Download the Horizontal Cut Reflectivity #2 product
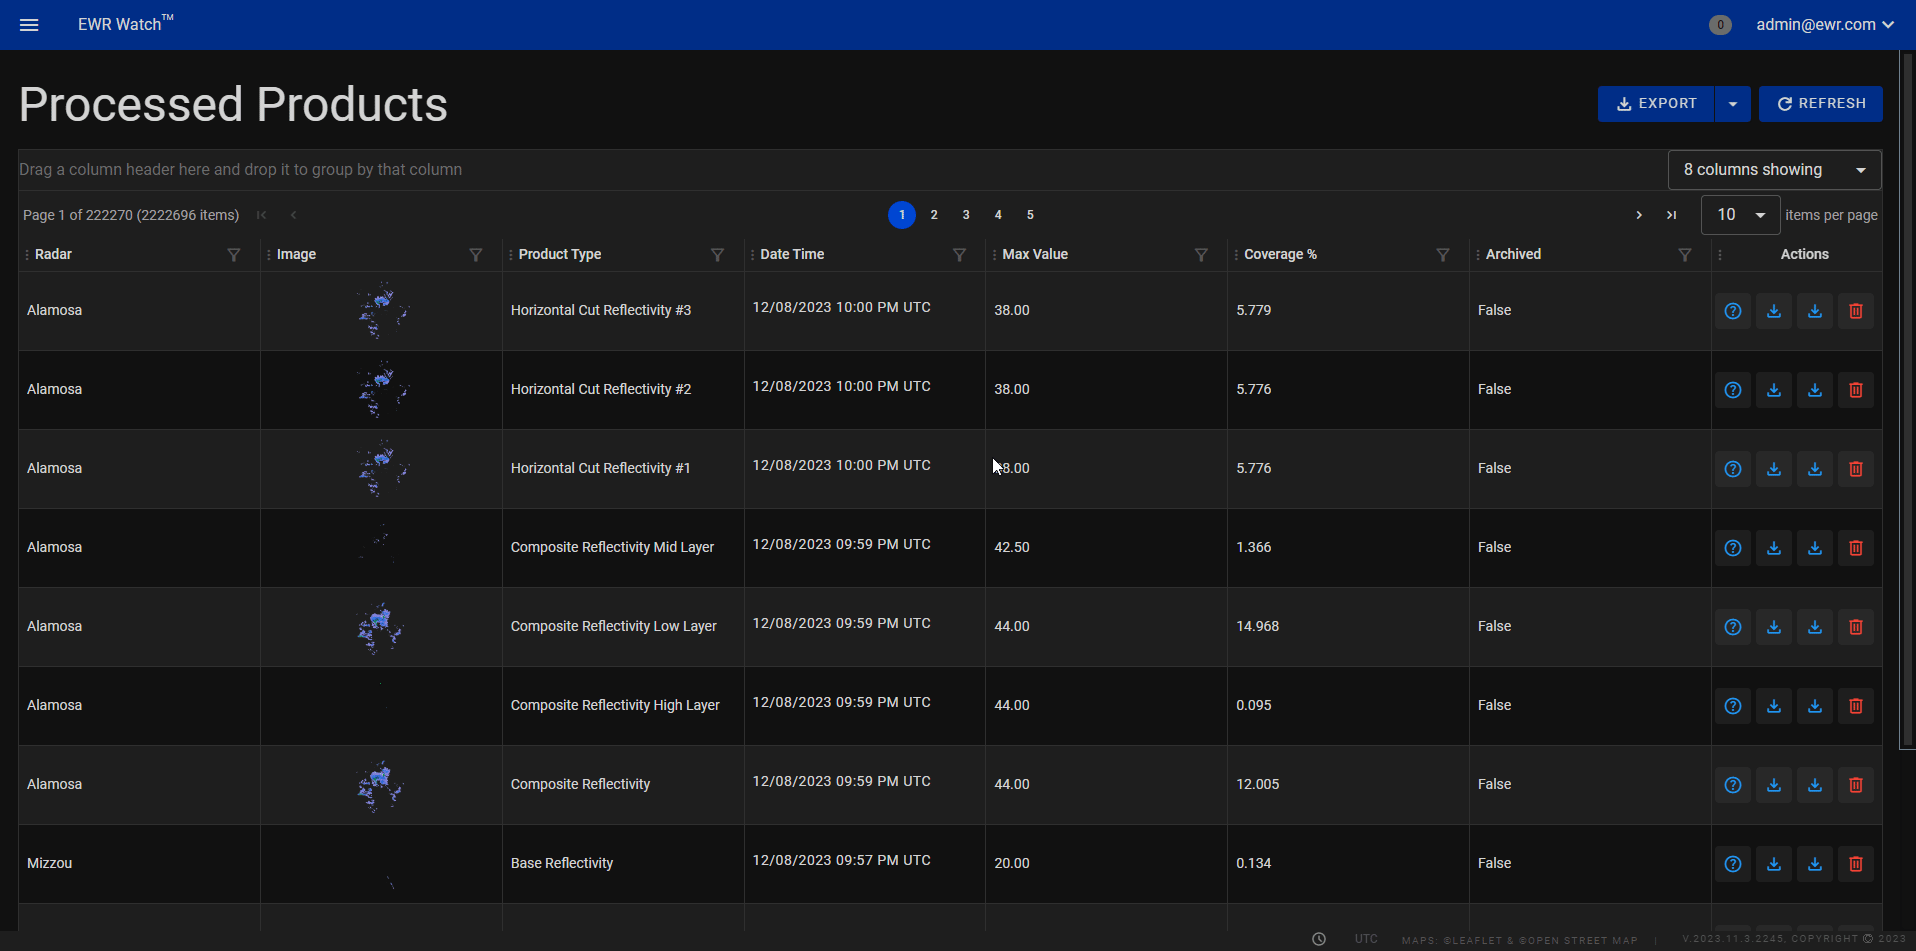The height and width of the screenshot is (951, 1916). [x=1774, y=389]
